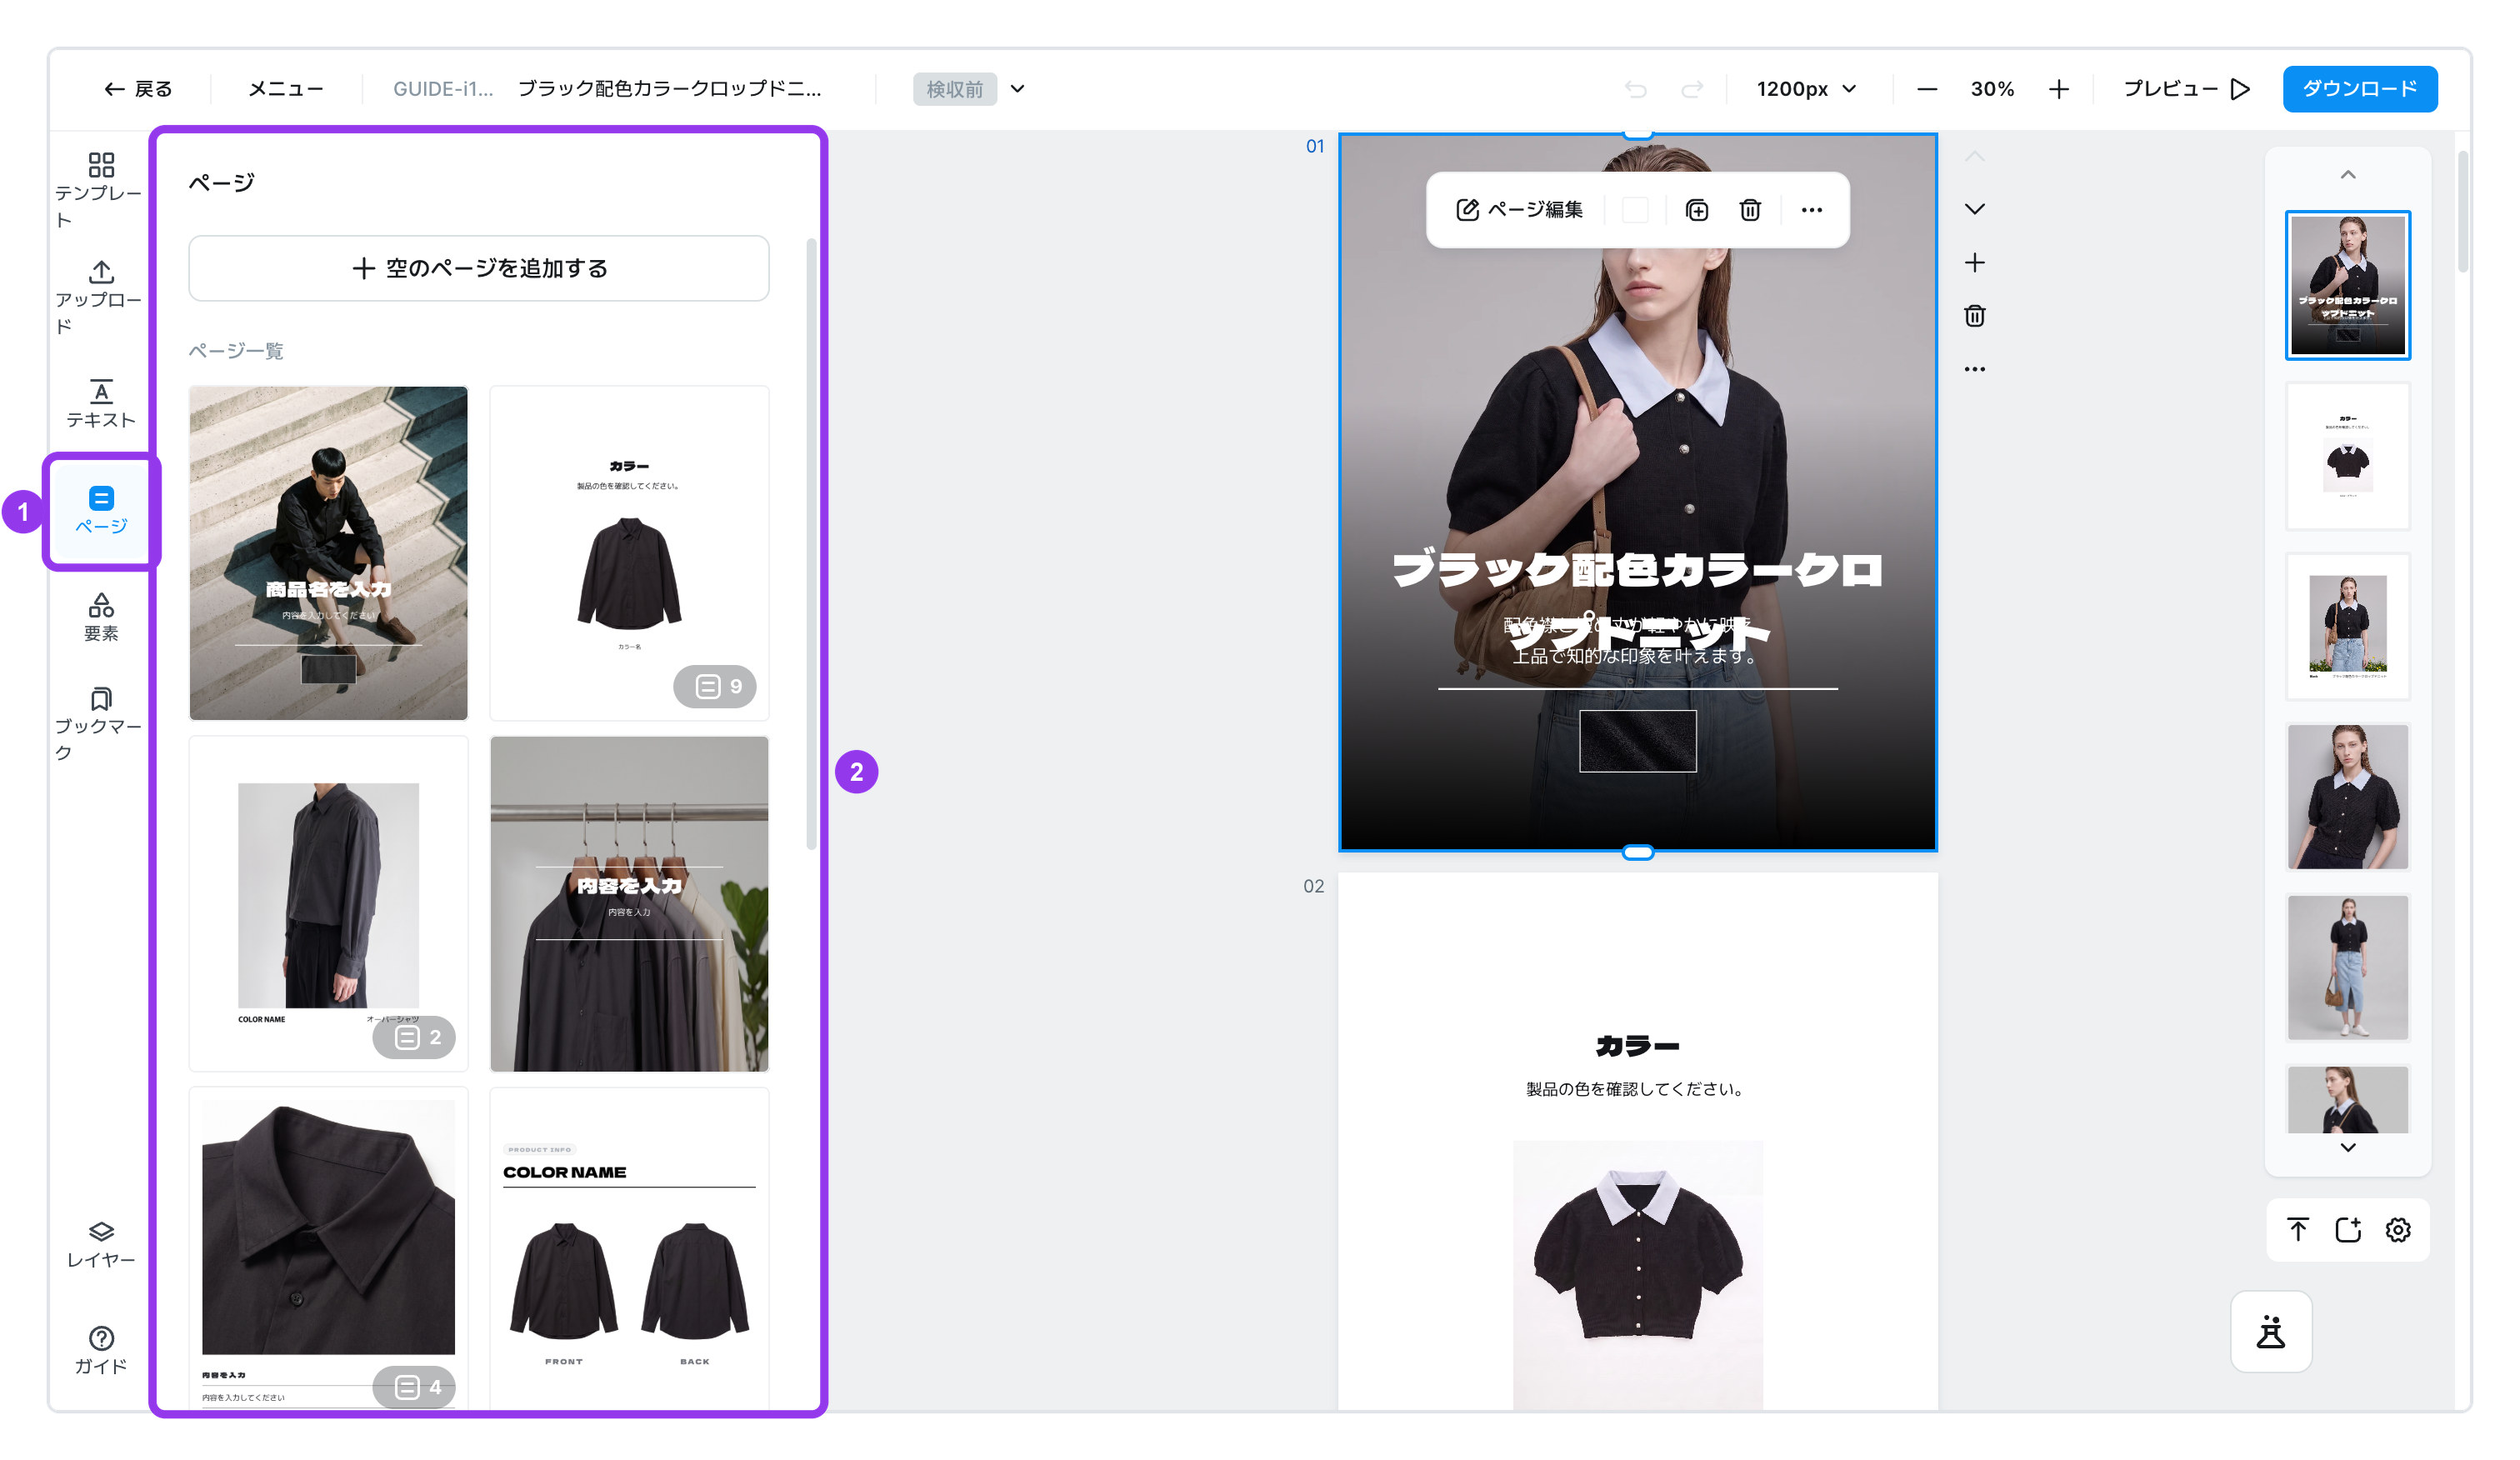Viewport: 2520px width, 1460px height.
Task: Click the ダウンロード button
Action: click(2359, 89)
